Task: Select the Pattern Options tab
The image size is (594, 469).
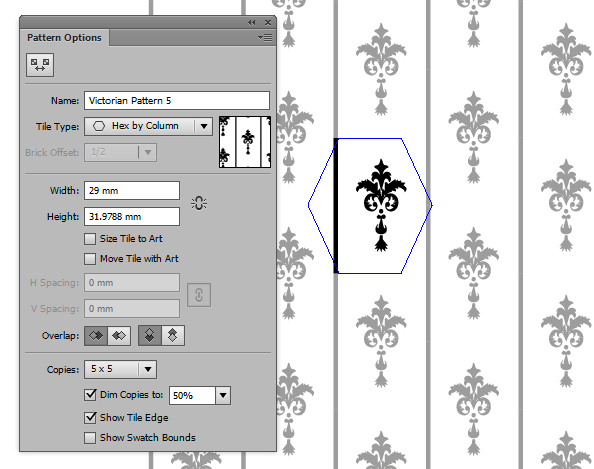Action: click(64, 38)
